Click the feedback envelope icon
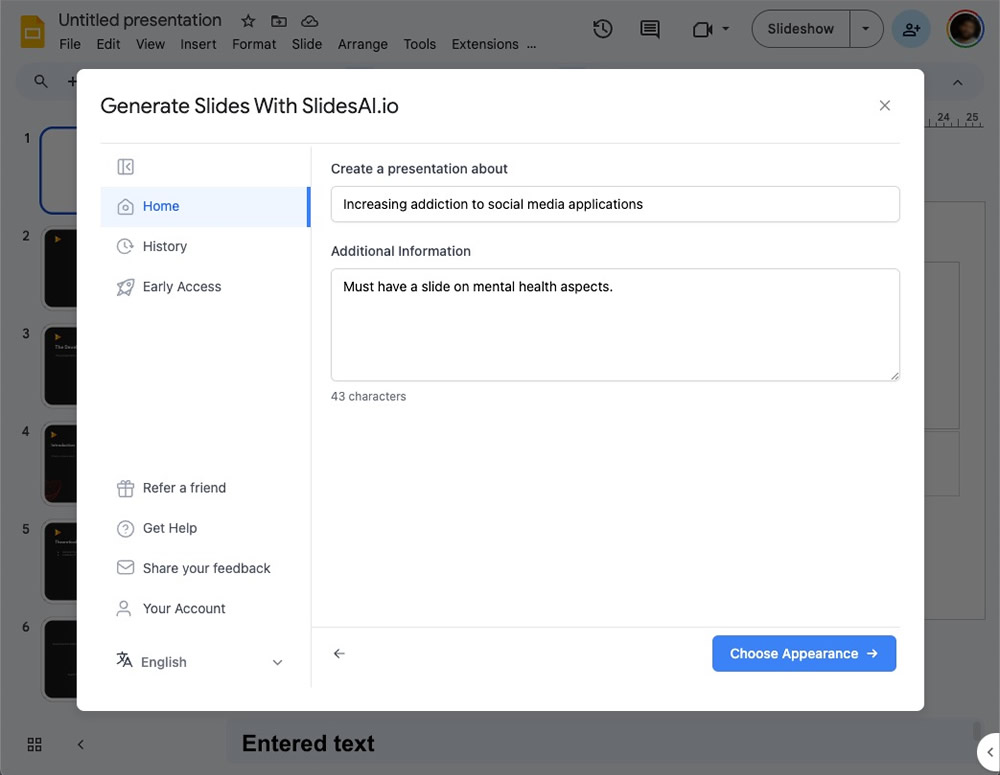The image size is (1000, 775). point(126,568)
